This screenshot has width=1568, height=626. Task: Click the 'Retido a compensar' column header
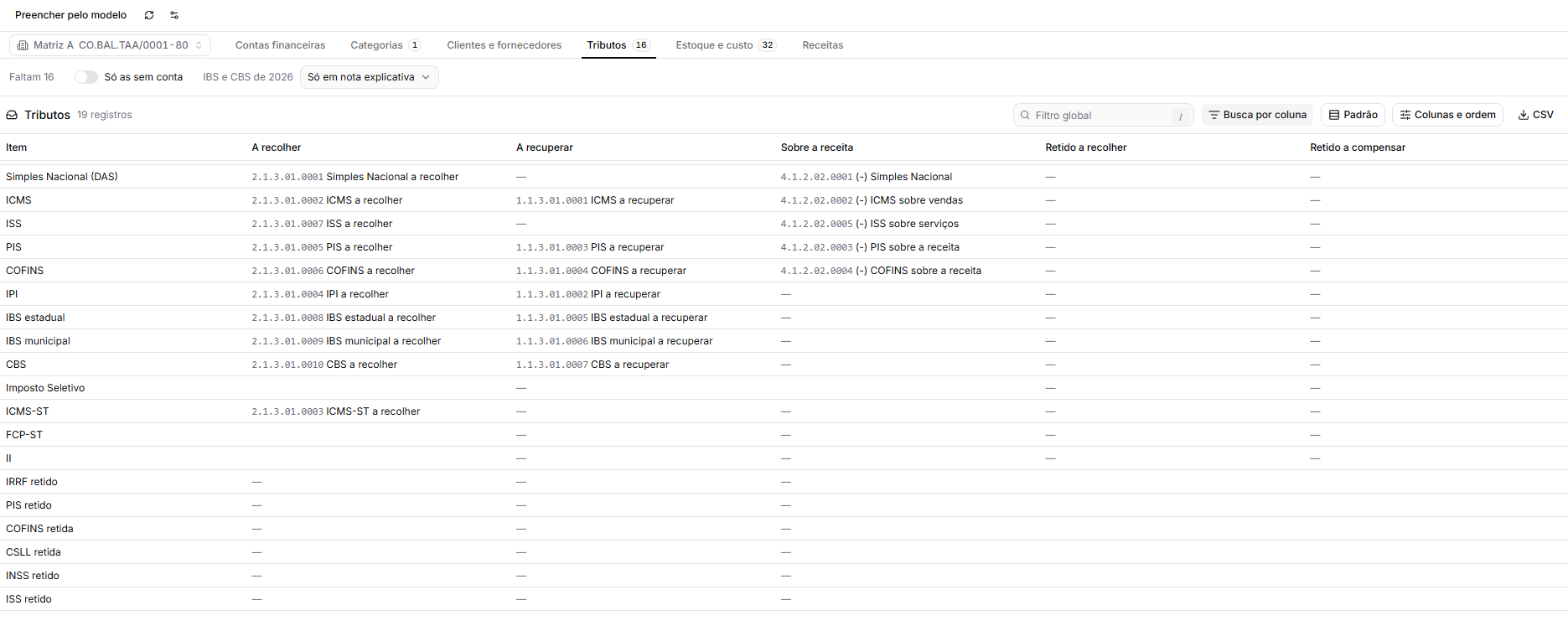(1358, 148)
